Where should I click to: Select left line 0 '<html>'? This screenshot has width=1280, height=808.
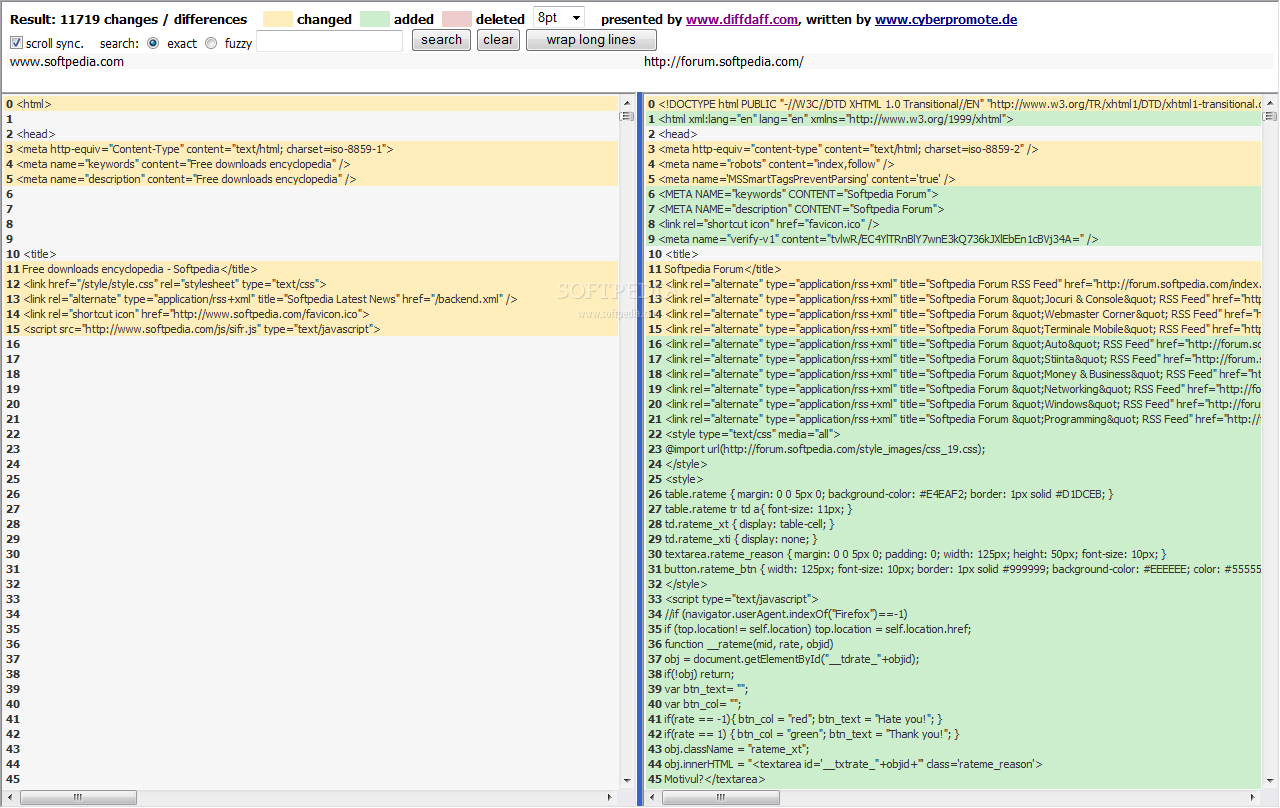(310, 104)
